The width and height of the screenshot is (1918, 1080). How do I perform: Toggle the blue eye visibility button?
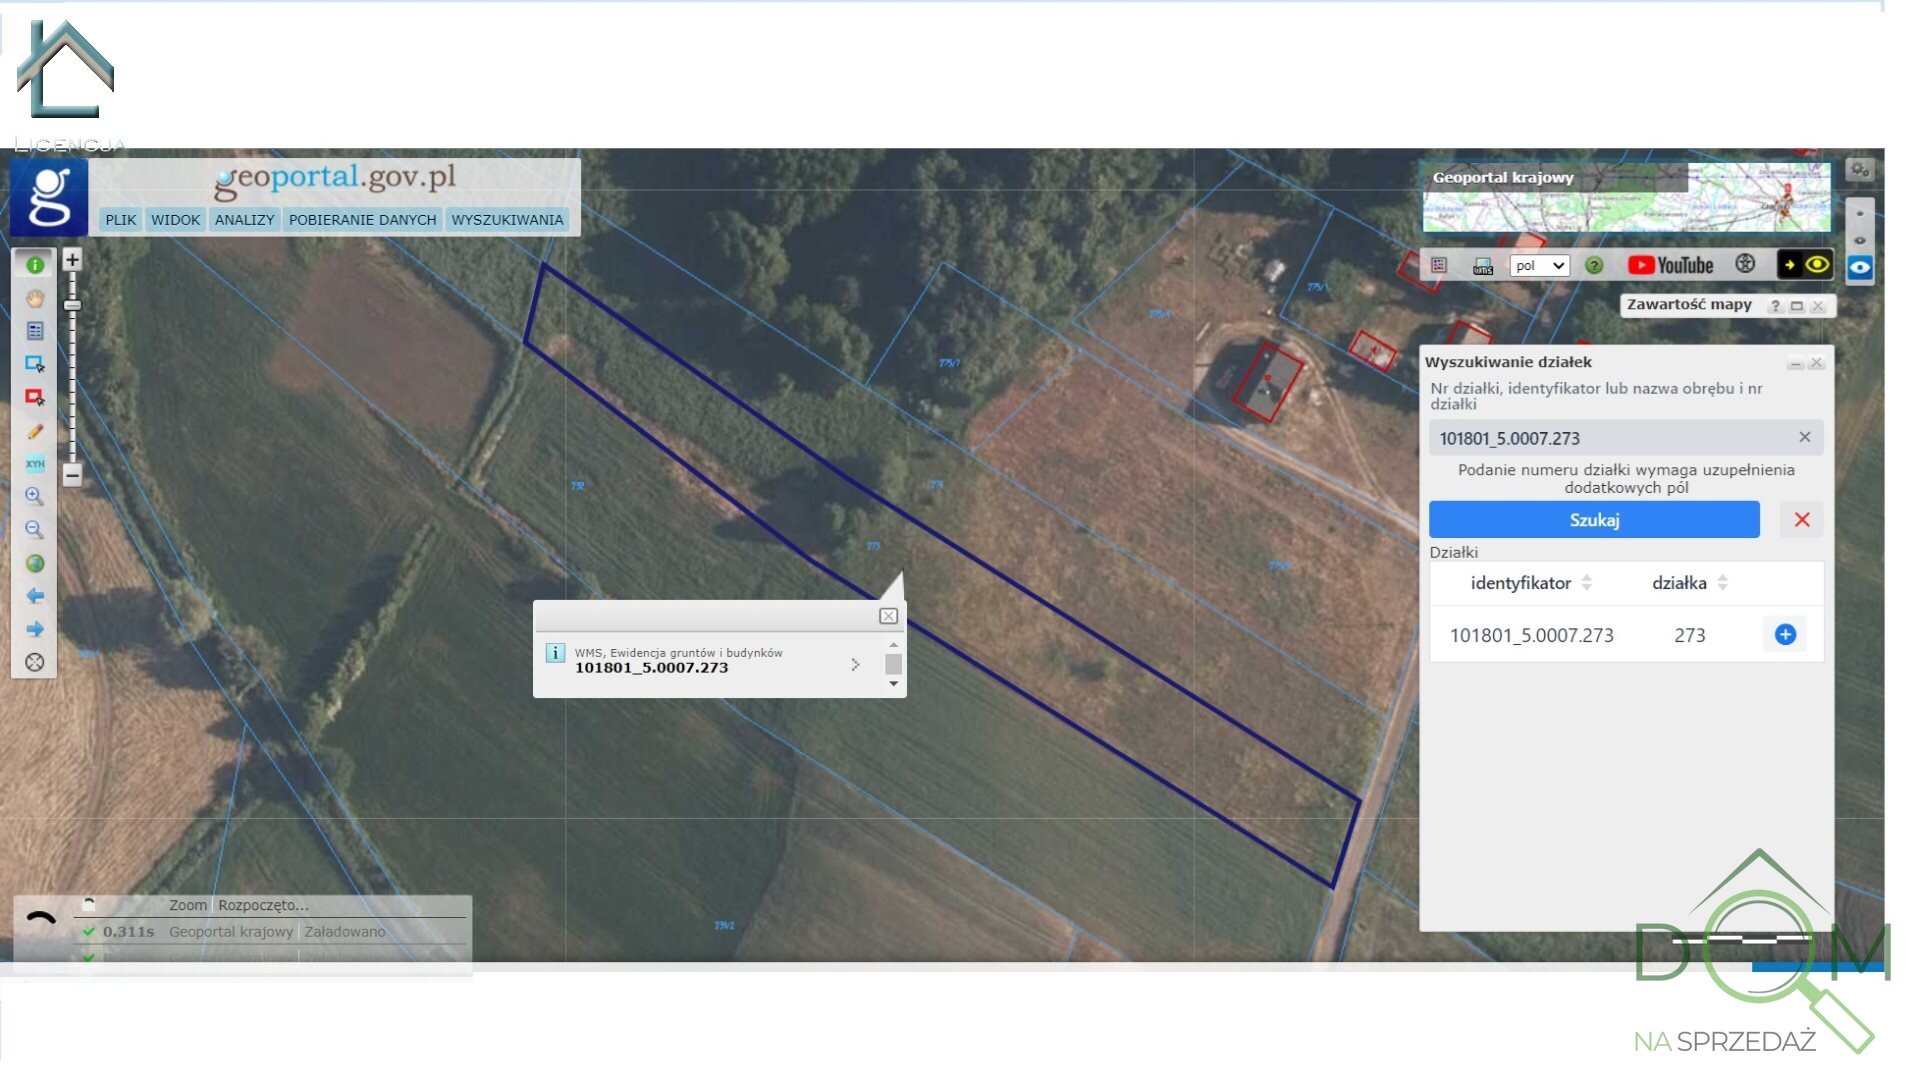pyautogui.click(x=1859, y=267)
